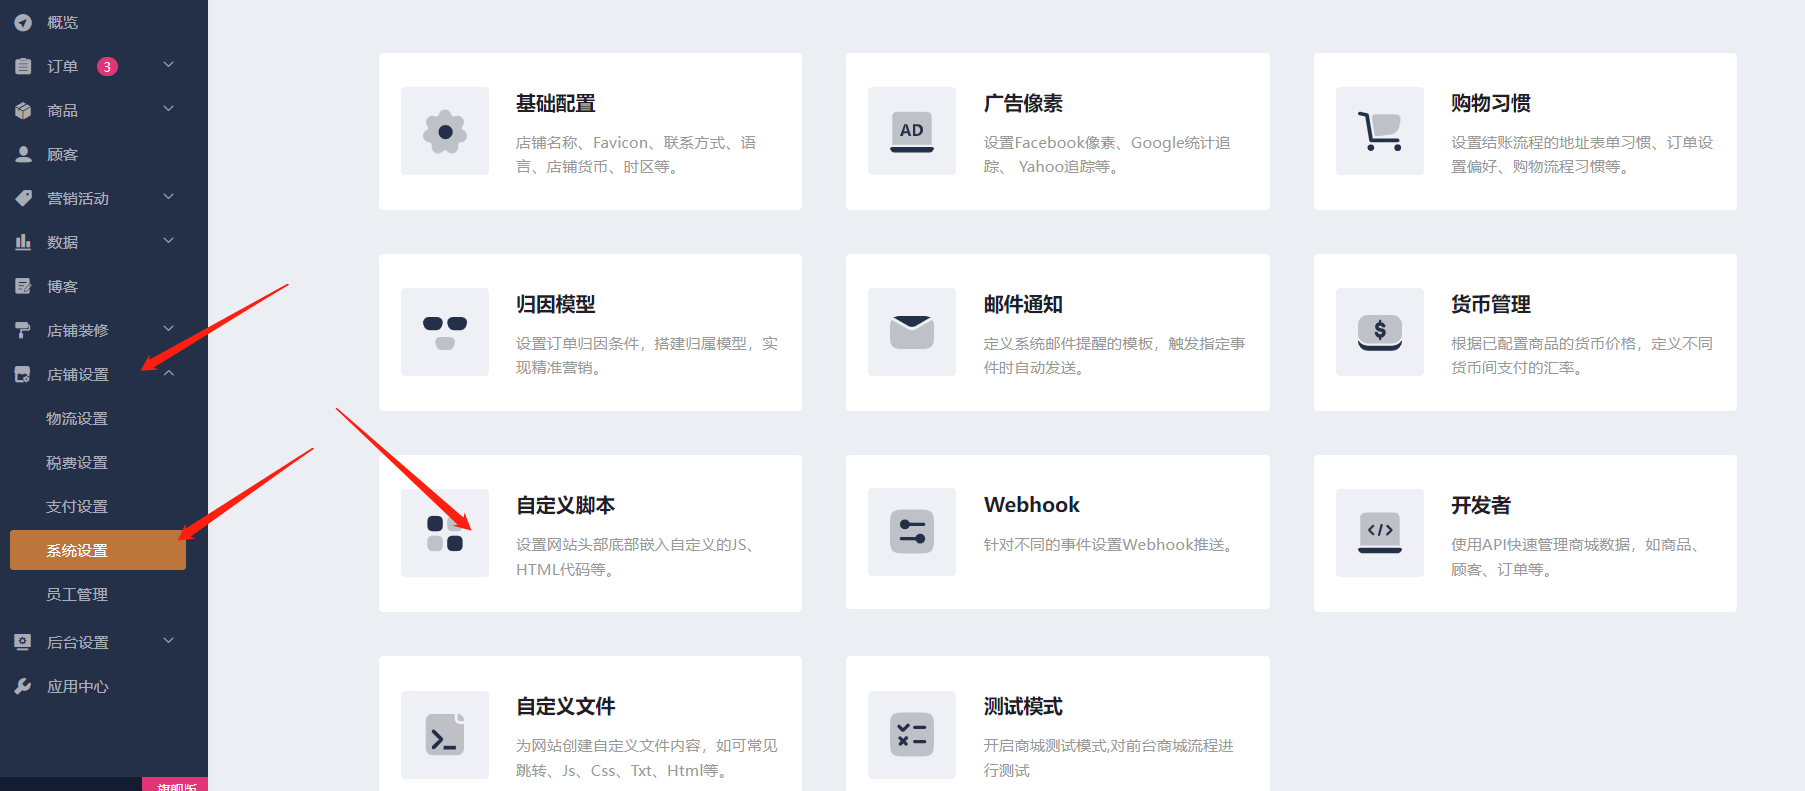Go to 物流设置 submenu item

(x=77, y=418)
